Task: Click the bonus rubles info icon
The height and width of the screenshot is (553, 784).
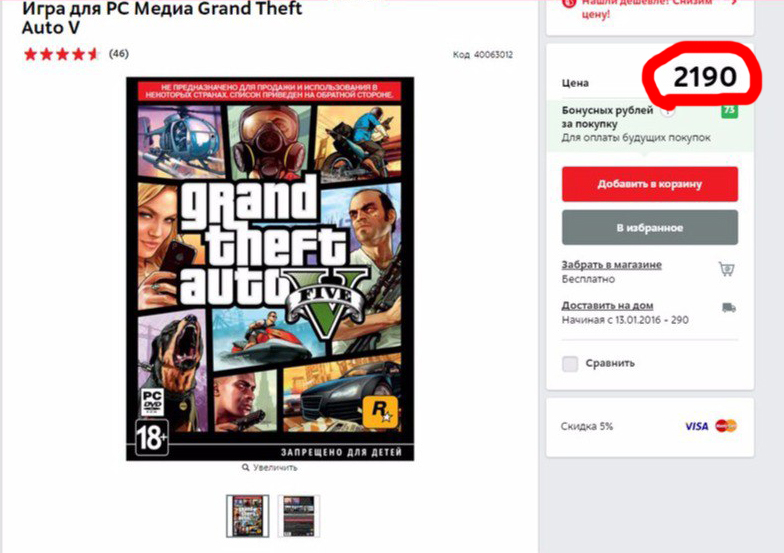Action: [667, 111]
